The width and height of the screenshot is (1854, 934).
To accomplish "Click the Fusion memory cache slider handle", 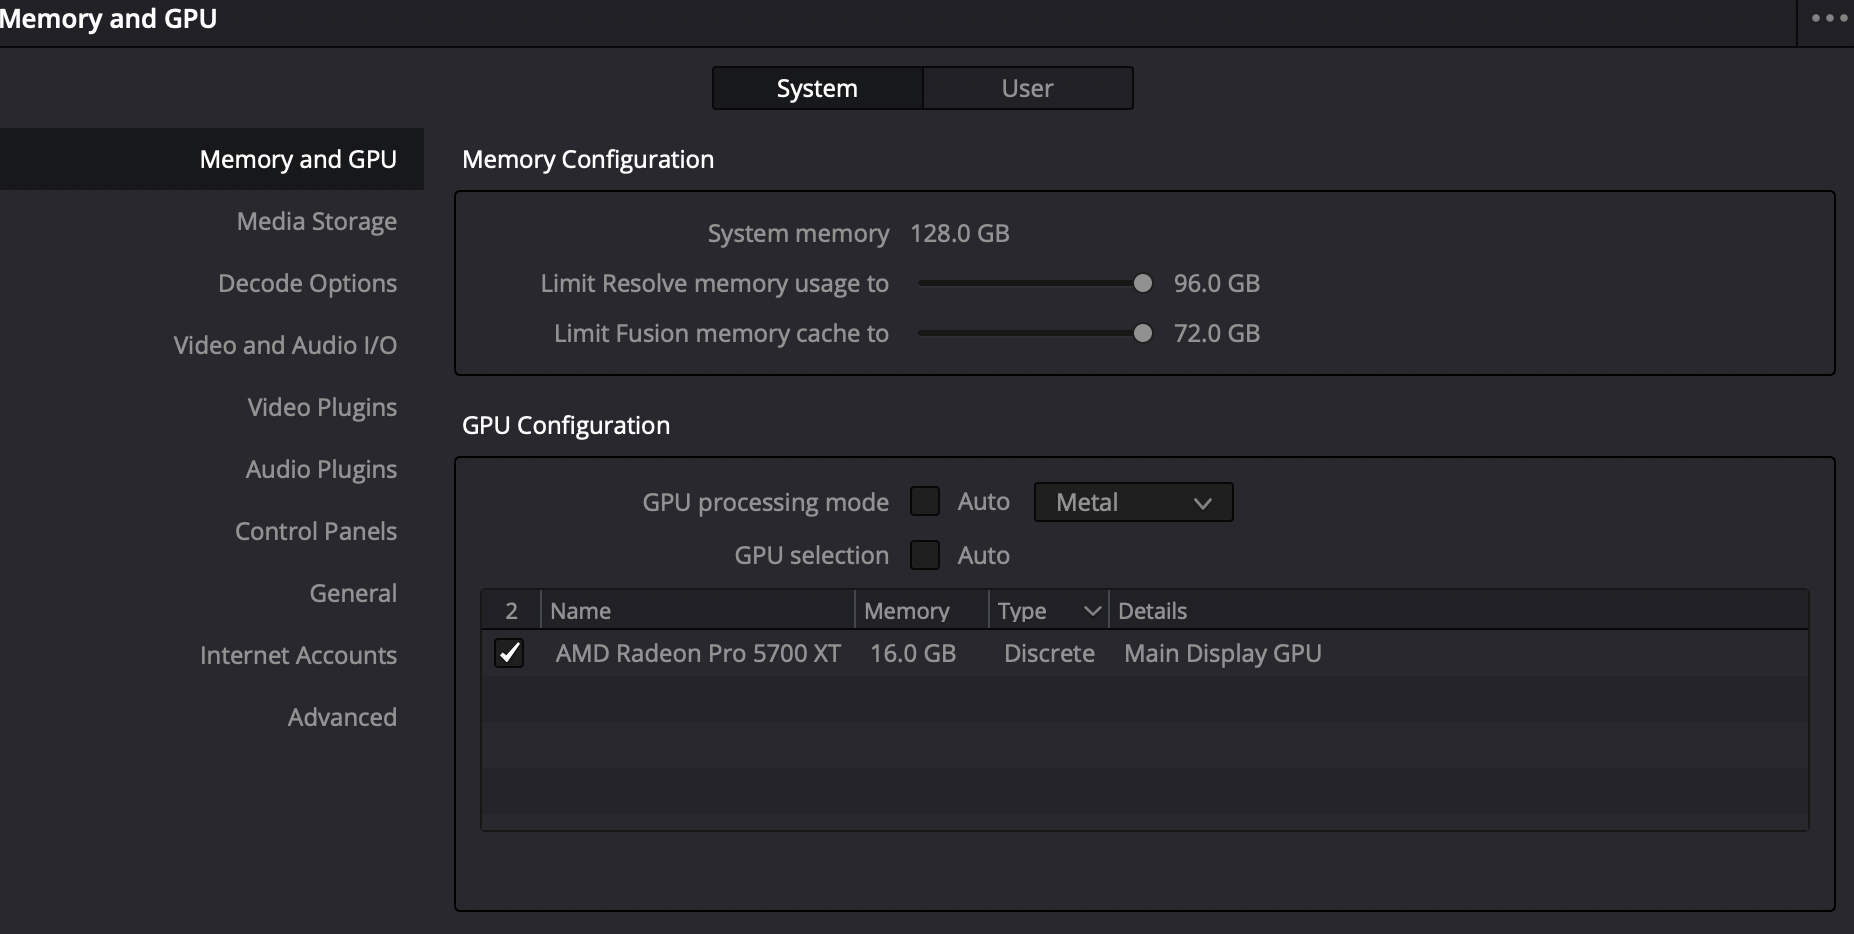I will click(1142, 333).
